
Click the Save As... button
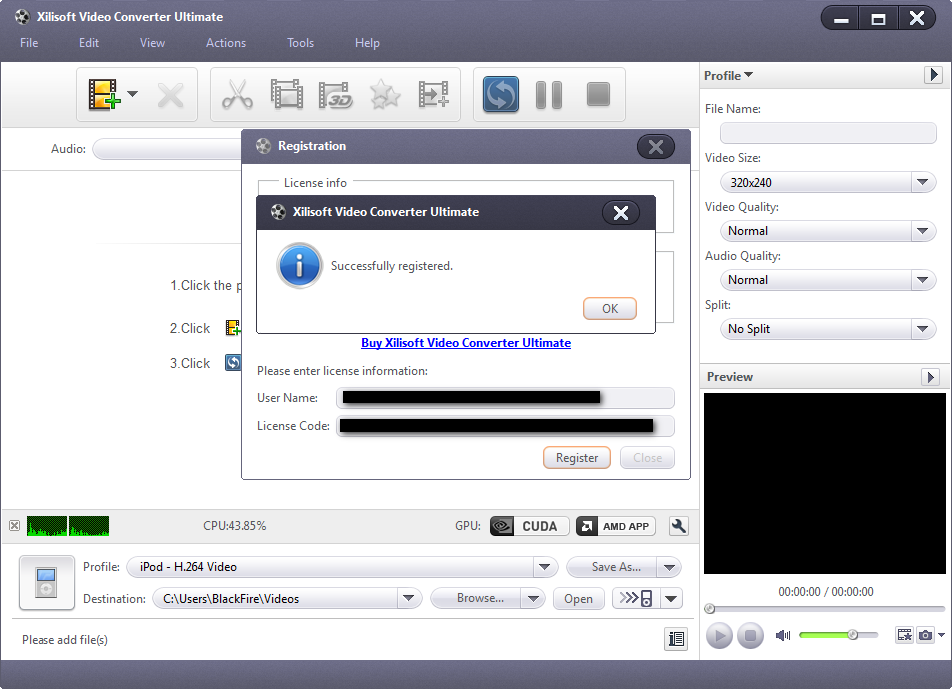613,567
